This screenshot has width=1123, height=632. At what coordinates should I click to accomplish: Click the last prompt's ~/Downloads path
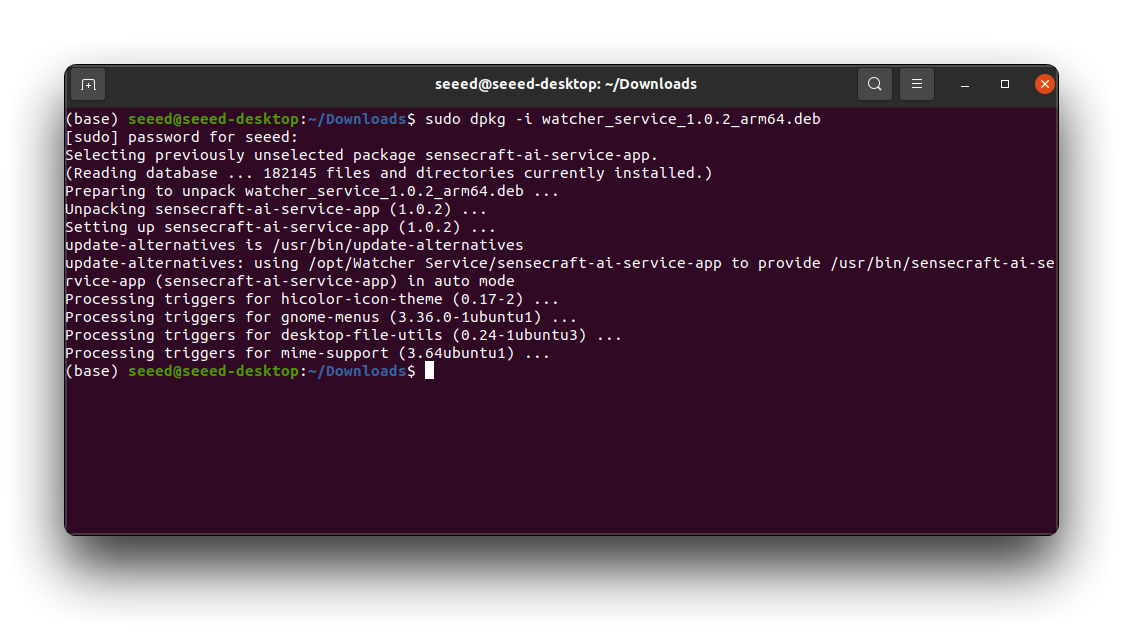[357, 371]
